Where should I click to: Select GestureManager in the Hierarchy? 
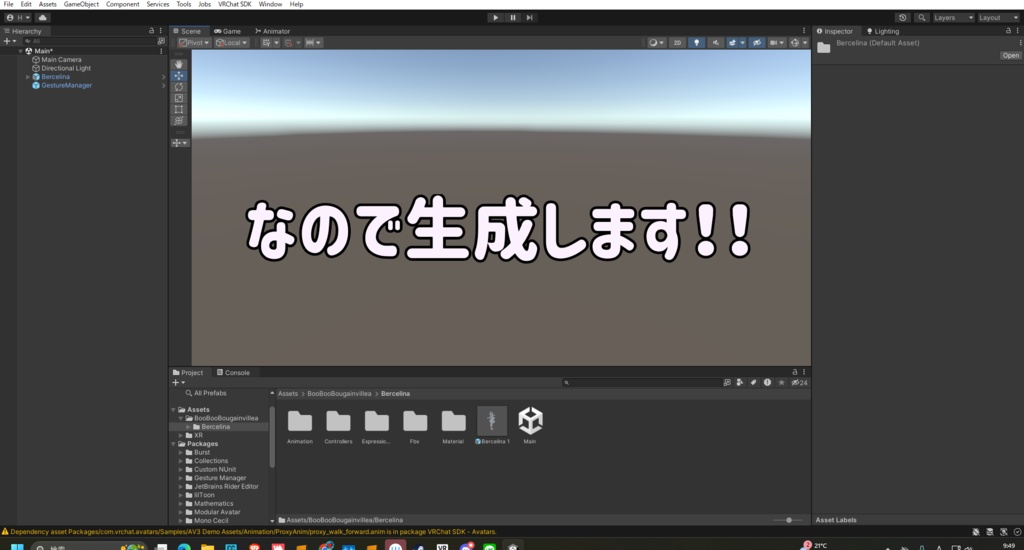point(66,85)
